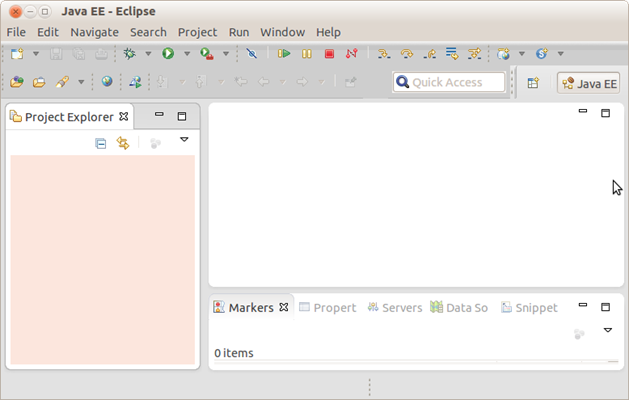Click the Open Task folder icon
The image size is (629, 400).
coord(39,82)
